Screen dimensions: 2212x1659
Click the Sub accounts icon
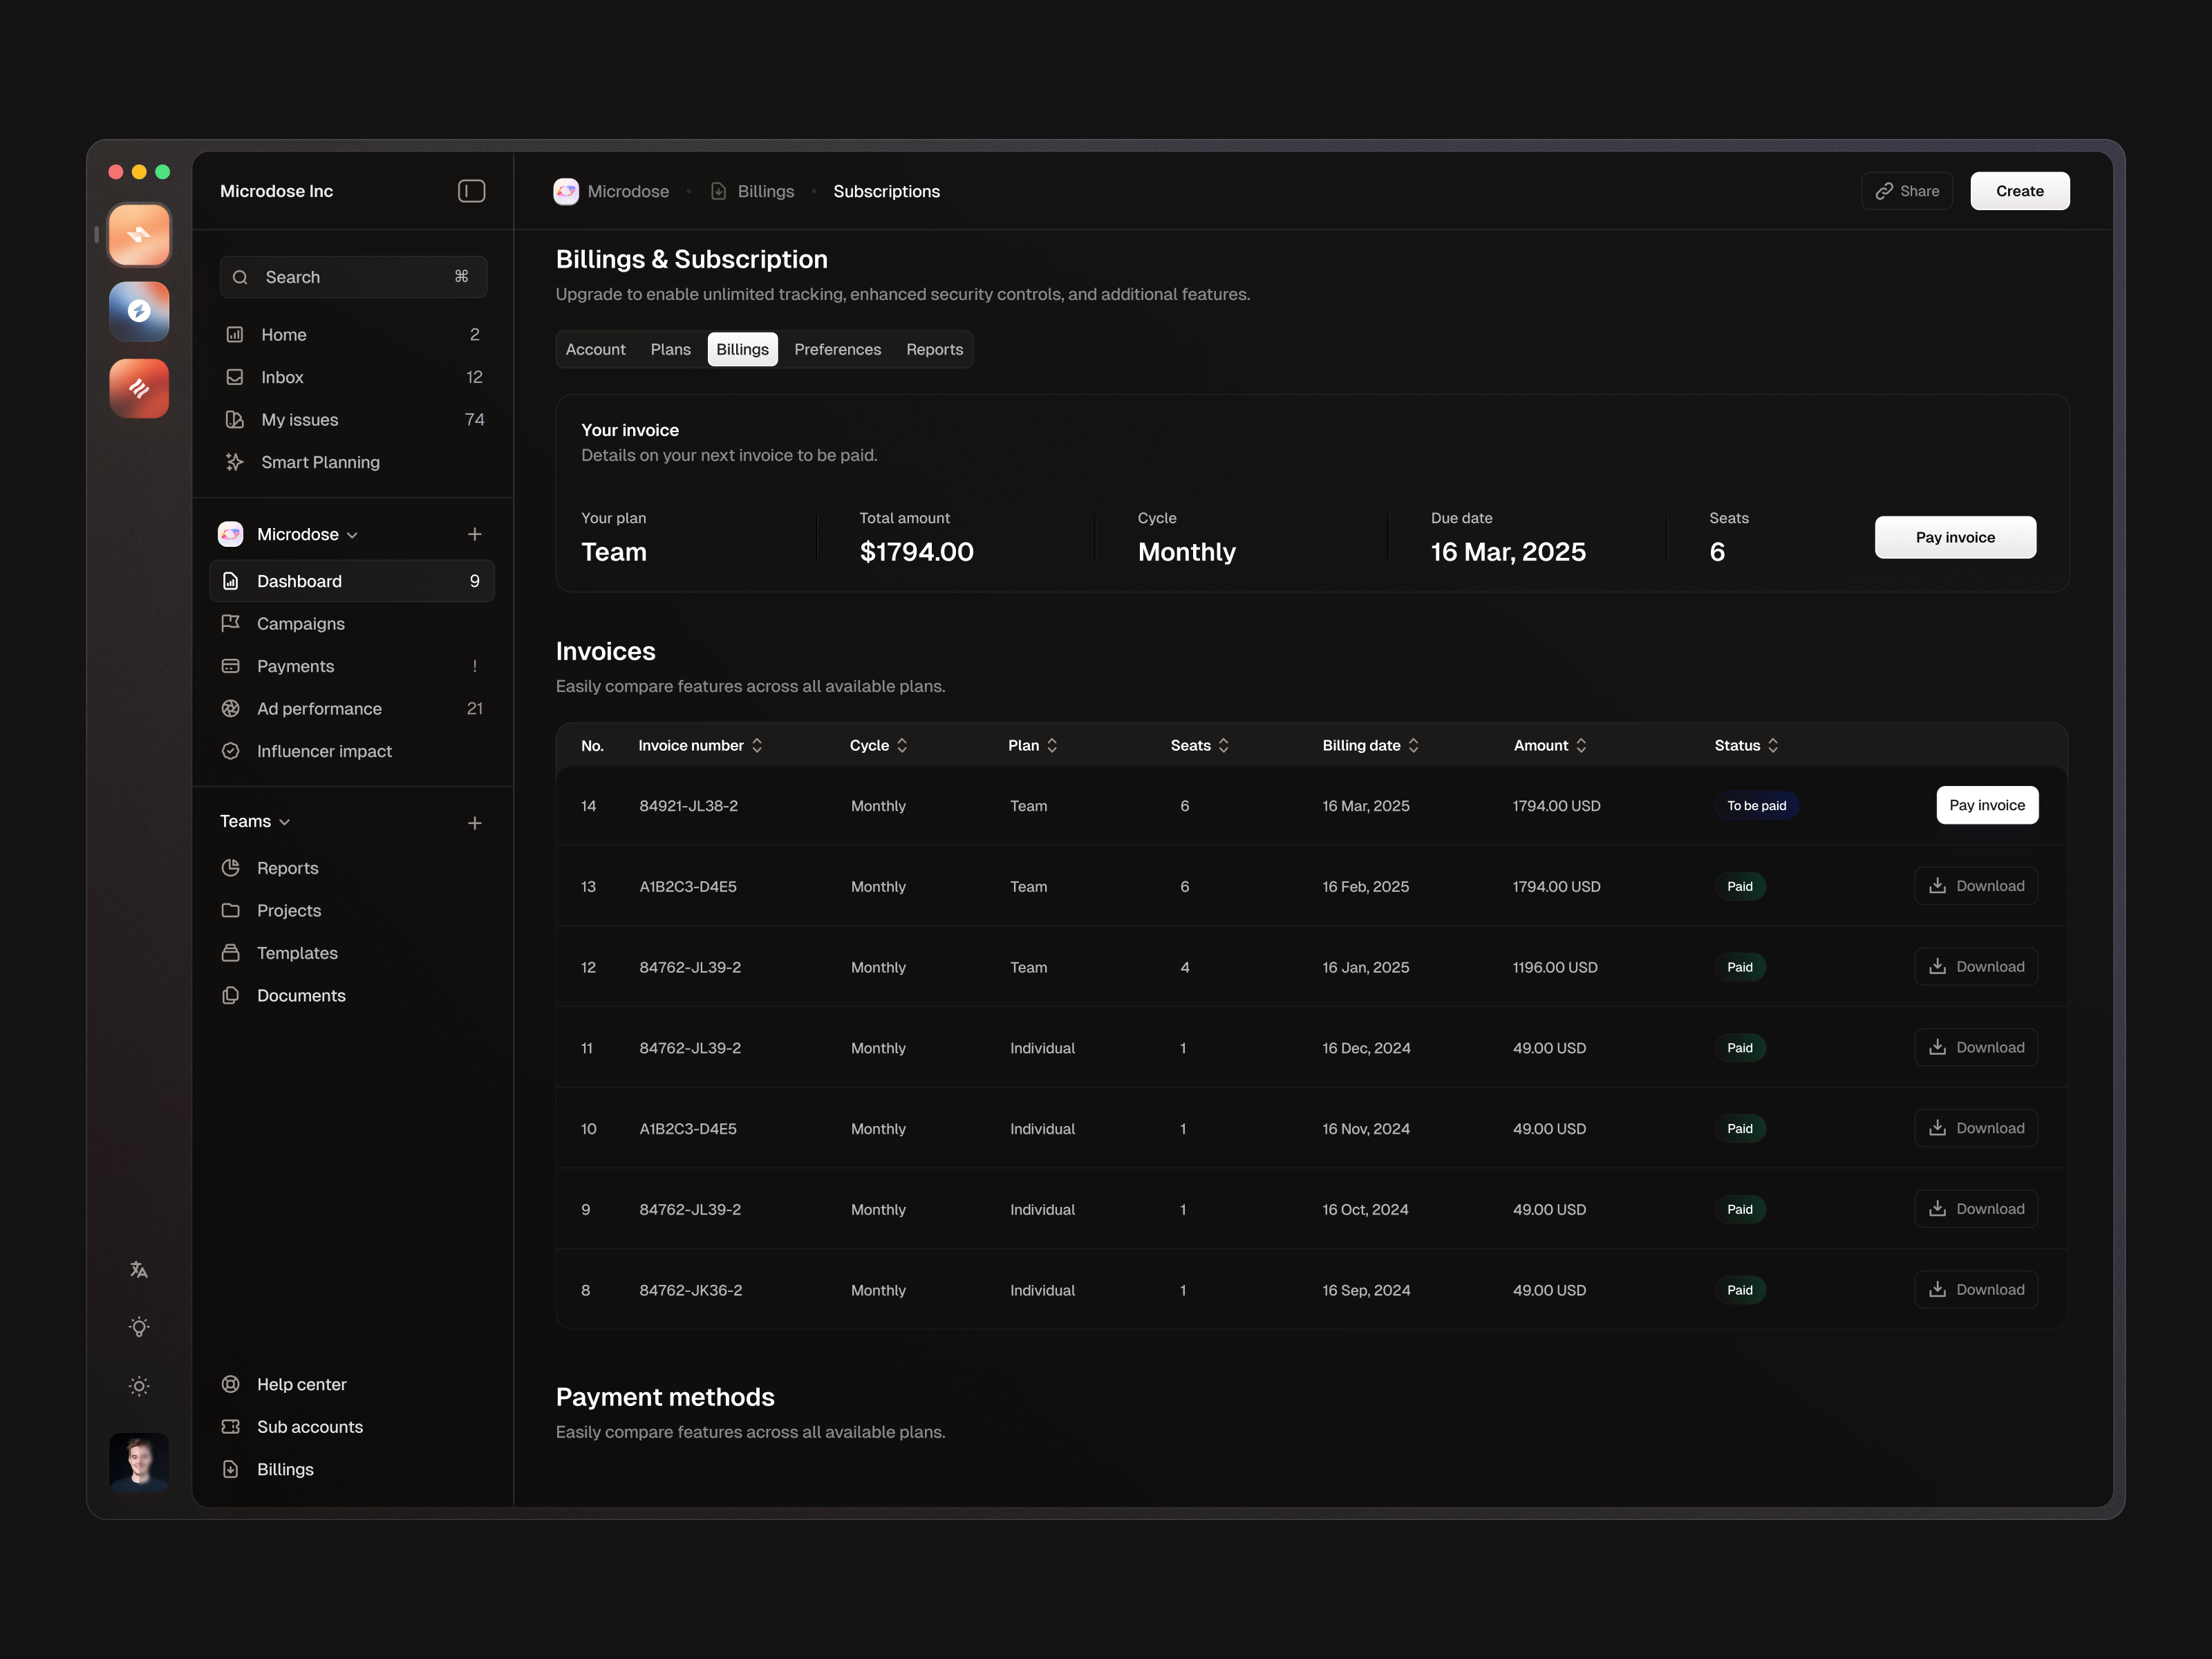pyautogui.click(x=231, y=1427)
